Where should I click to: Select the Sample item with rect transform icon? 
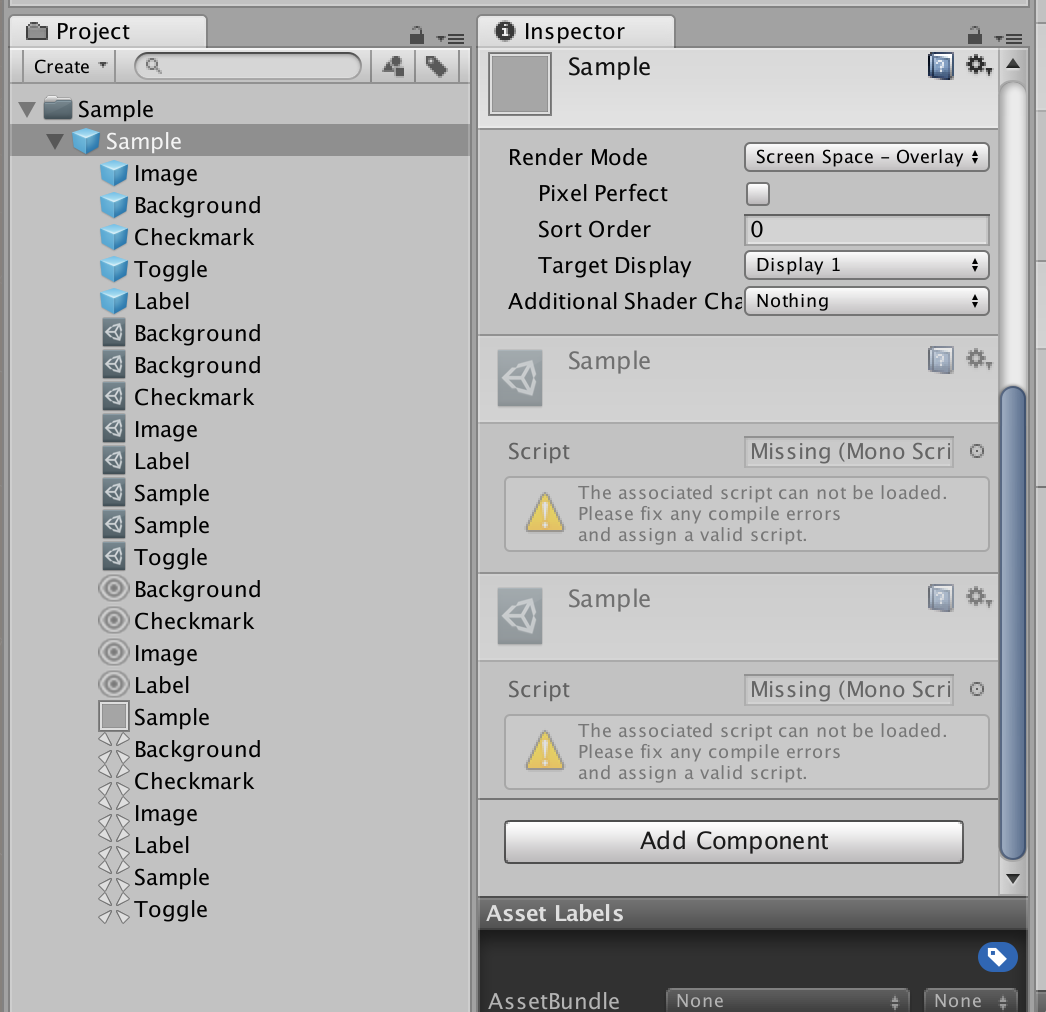[x=154, y=877]
